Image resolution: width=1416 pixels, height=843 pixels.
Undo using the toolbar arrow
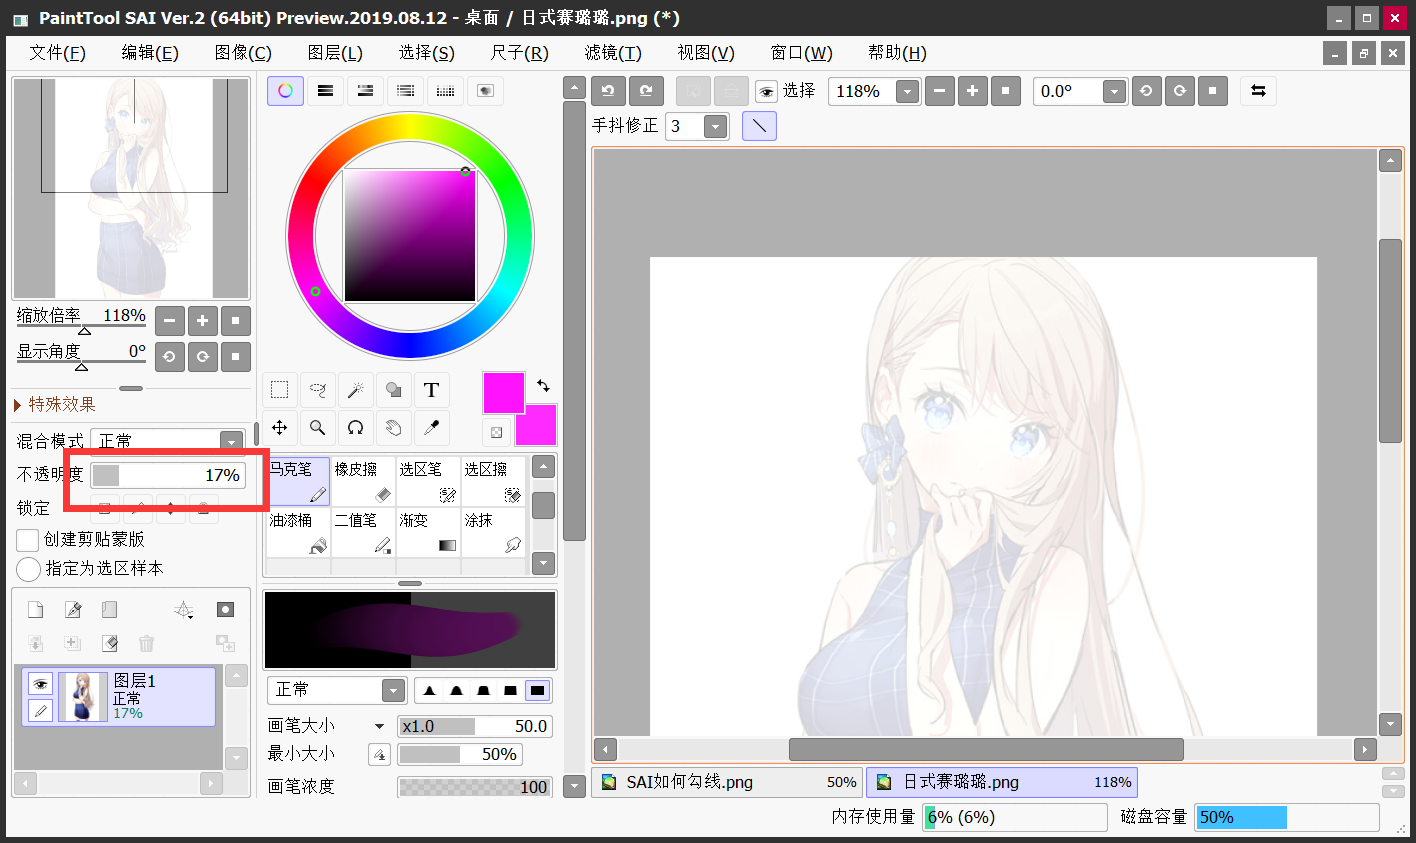click(x=608, y=91)
